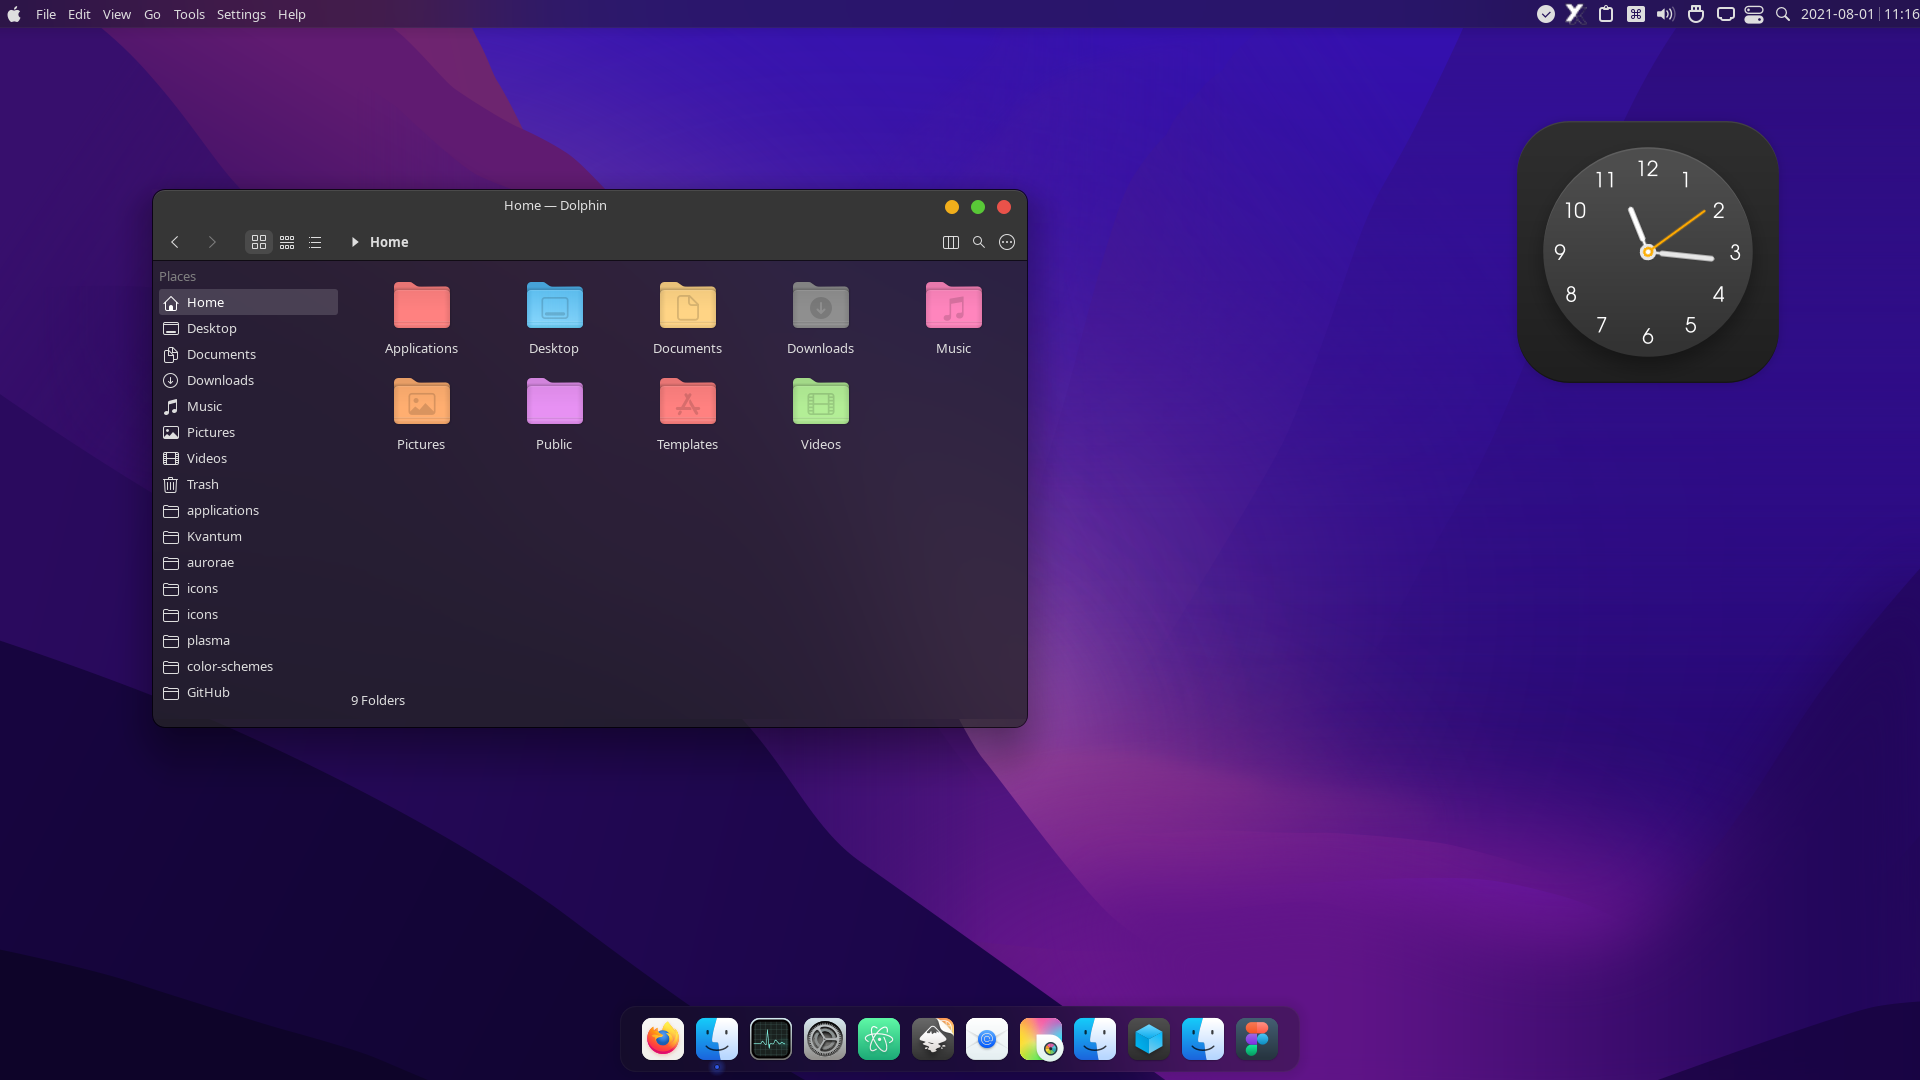Select the red Templates folder
Screen dimensions: 1920x1080
pyautogui.click(x=687, y=415)
